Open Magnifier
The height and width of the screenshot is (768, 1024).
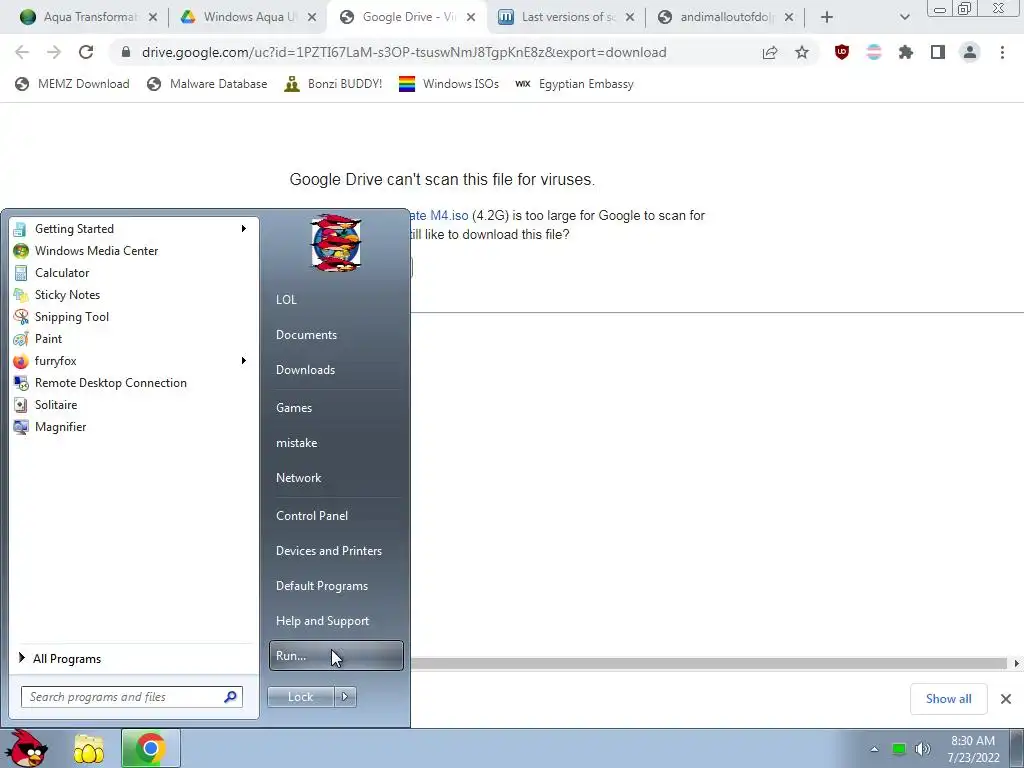tap(60, 427)
